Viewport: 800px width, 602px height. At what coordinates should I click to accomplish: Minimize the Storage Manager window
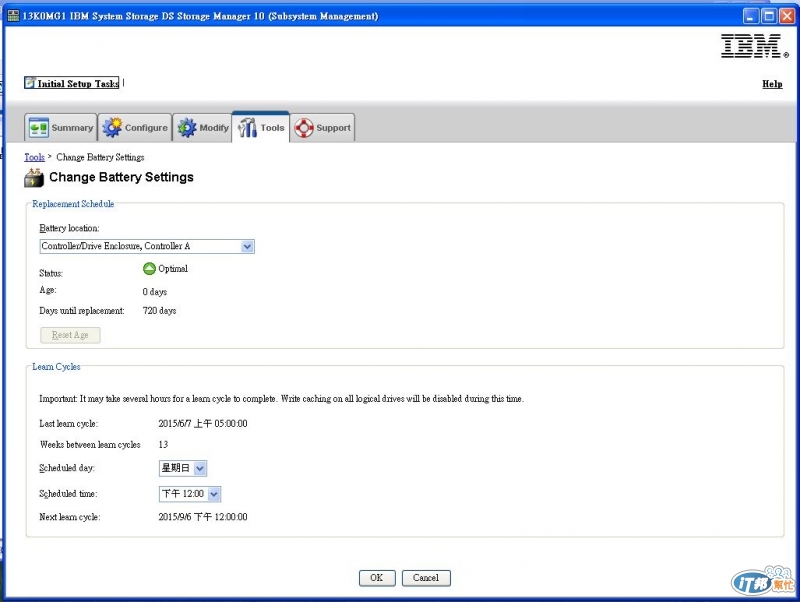point(751,16)
